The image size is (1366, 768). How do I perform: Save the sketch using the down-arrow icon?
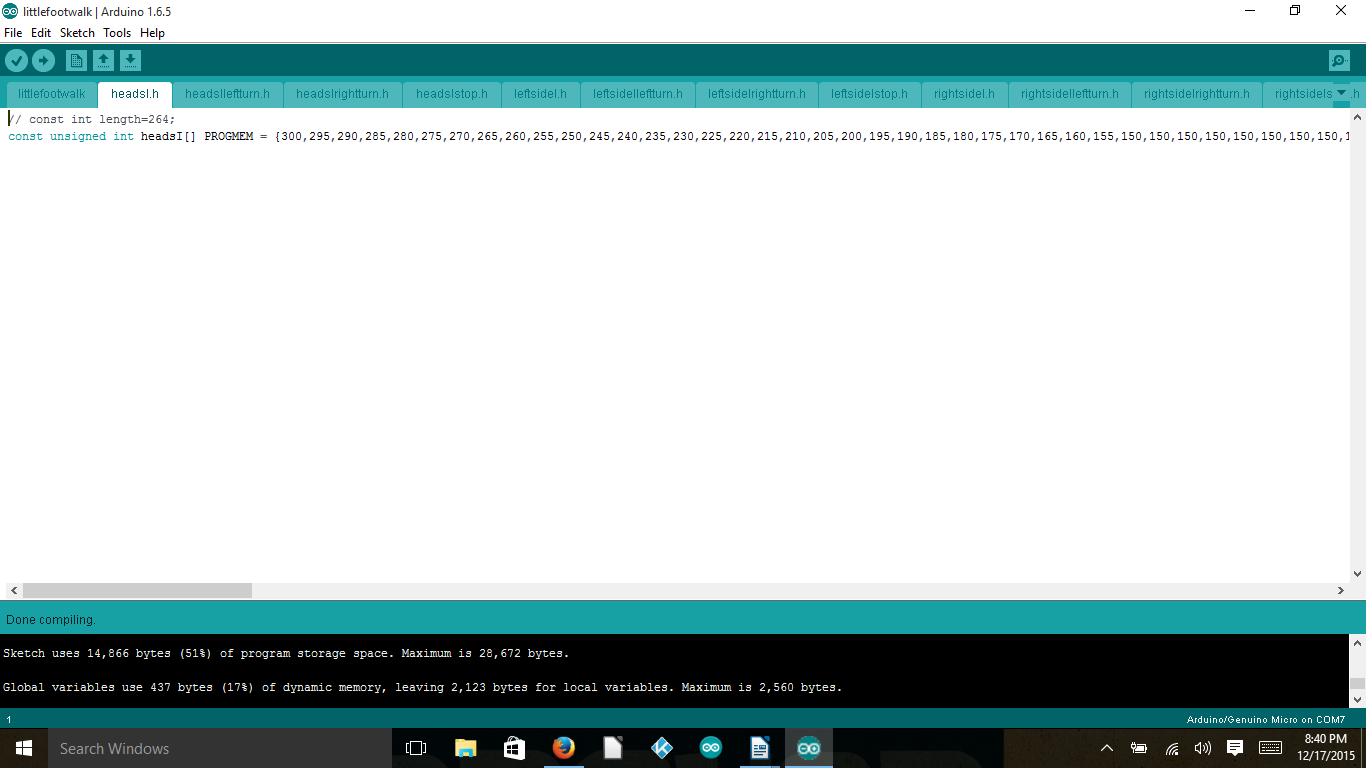pos(130,61)
